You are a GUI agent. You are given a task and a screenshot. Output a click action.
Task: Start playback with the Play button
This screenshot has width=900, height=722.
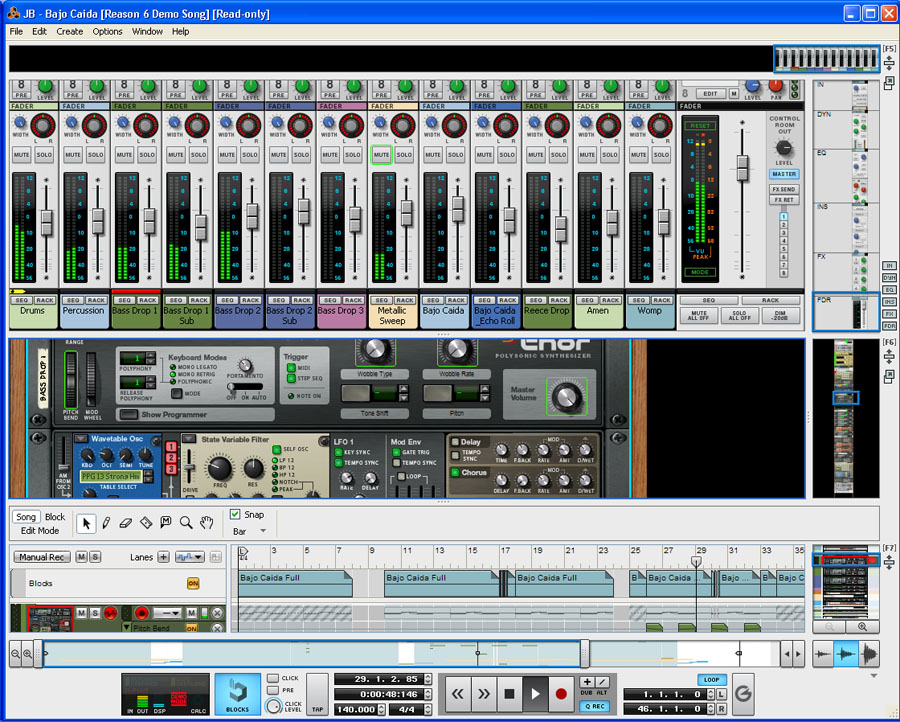535,694
